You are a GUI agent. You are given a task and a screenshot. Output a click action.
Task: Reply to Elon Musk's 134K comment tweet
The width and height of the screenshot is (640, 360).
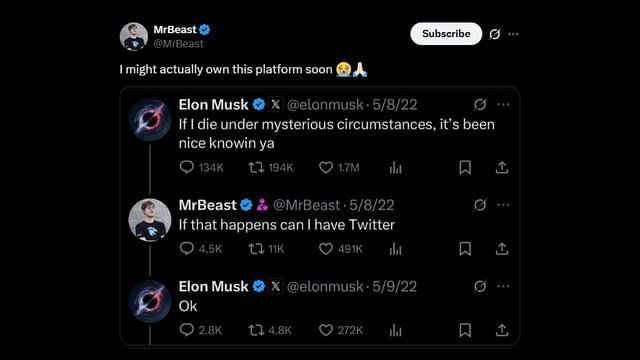click(187, 167)
